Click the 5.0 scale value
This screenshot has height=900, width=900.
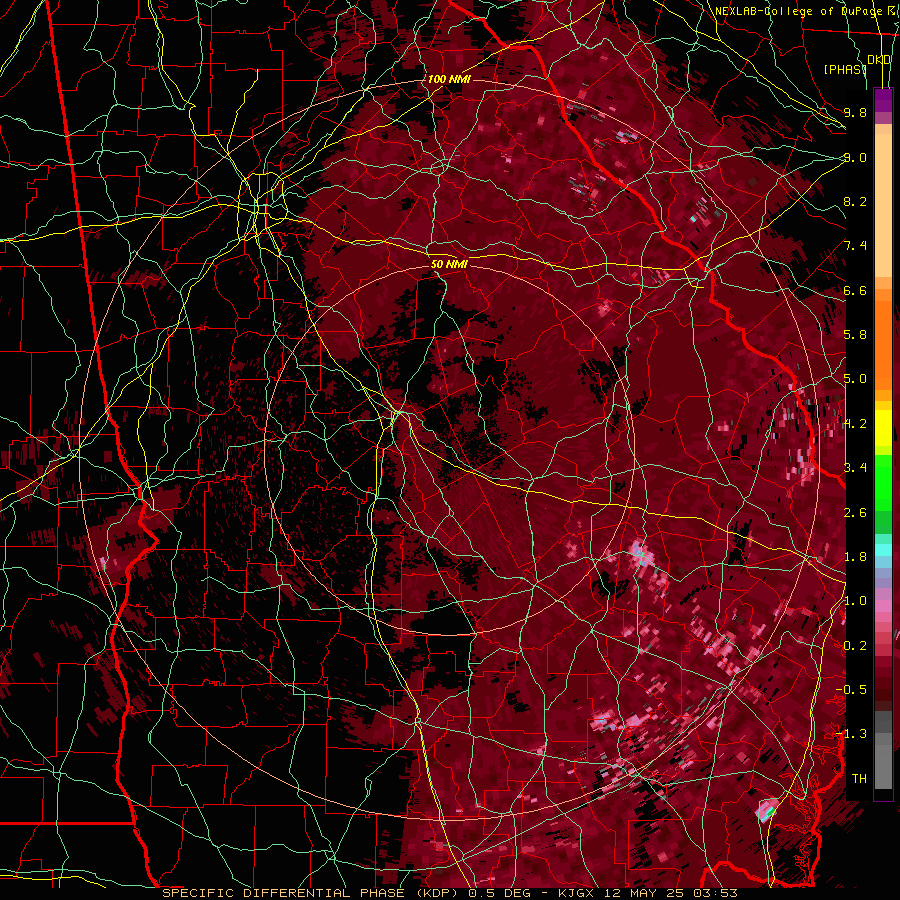click(855, 379)
